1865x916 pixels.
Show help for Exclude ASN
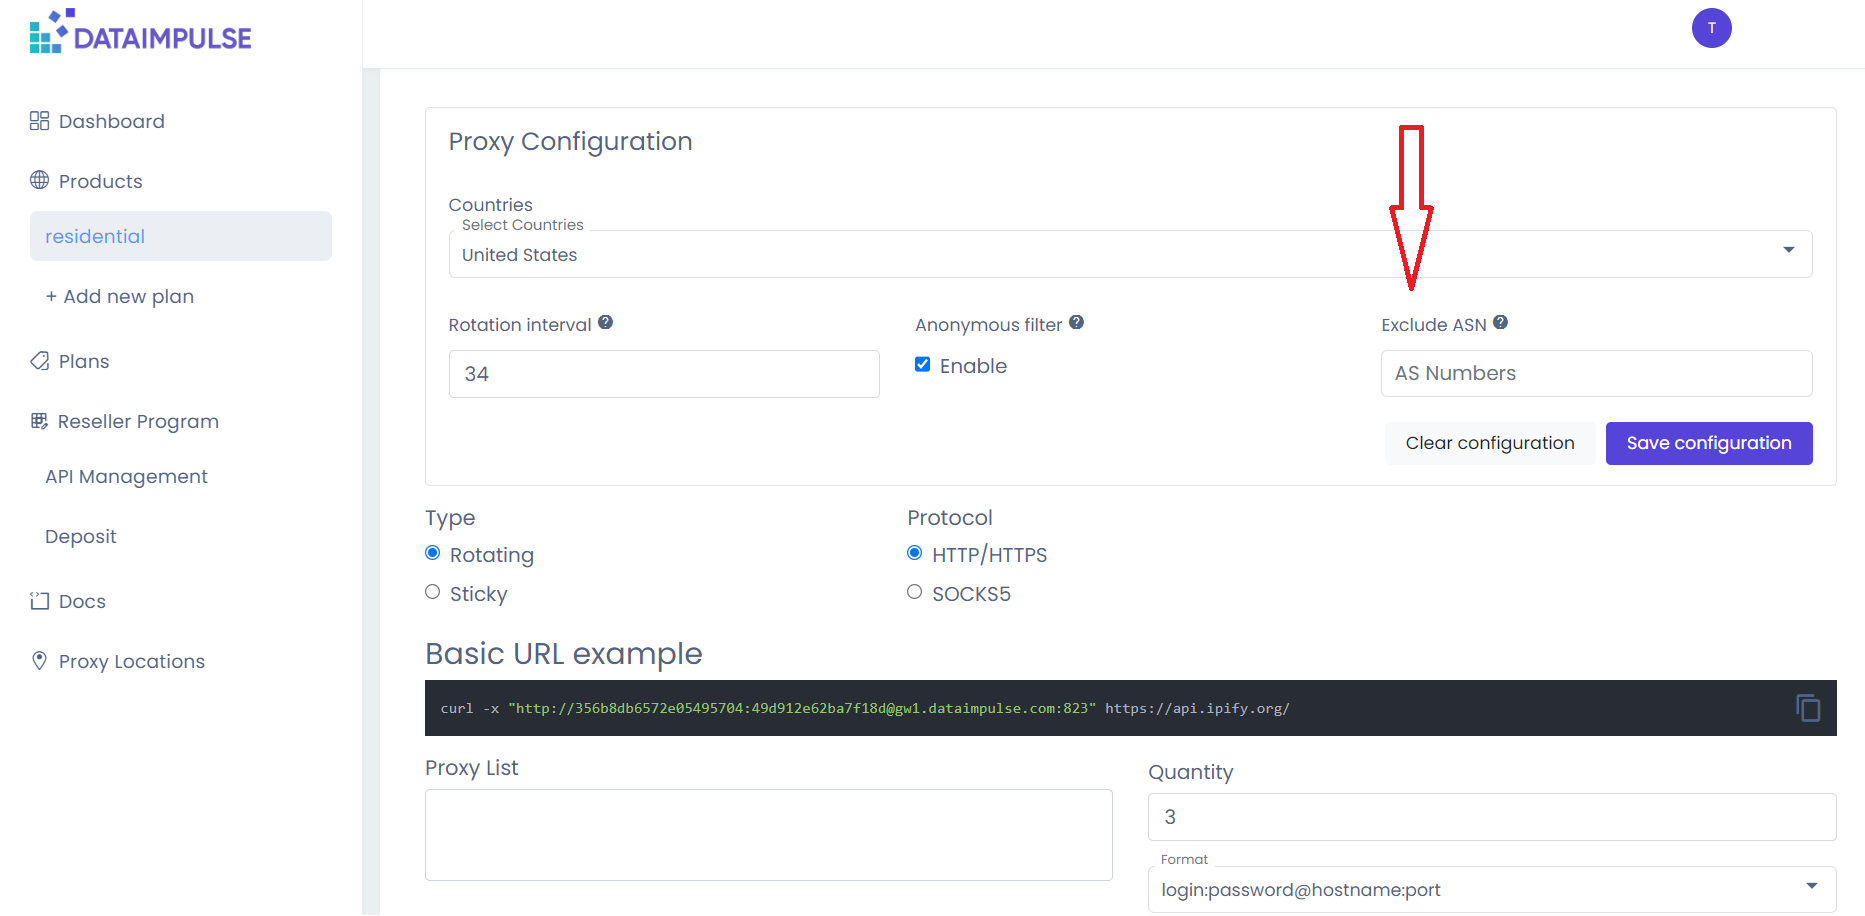pos(1500,322)
